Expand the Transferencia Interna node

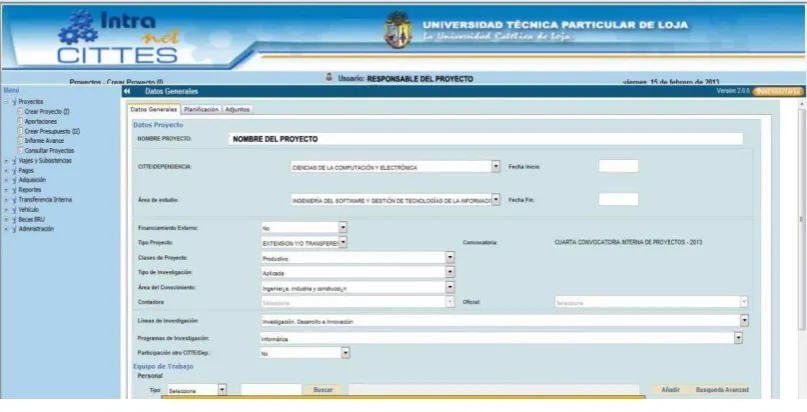tap(6, 200)
